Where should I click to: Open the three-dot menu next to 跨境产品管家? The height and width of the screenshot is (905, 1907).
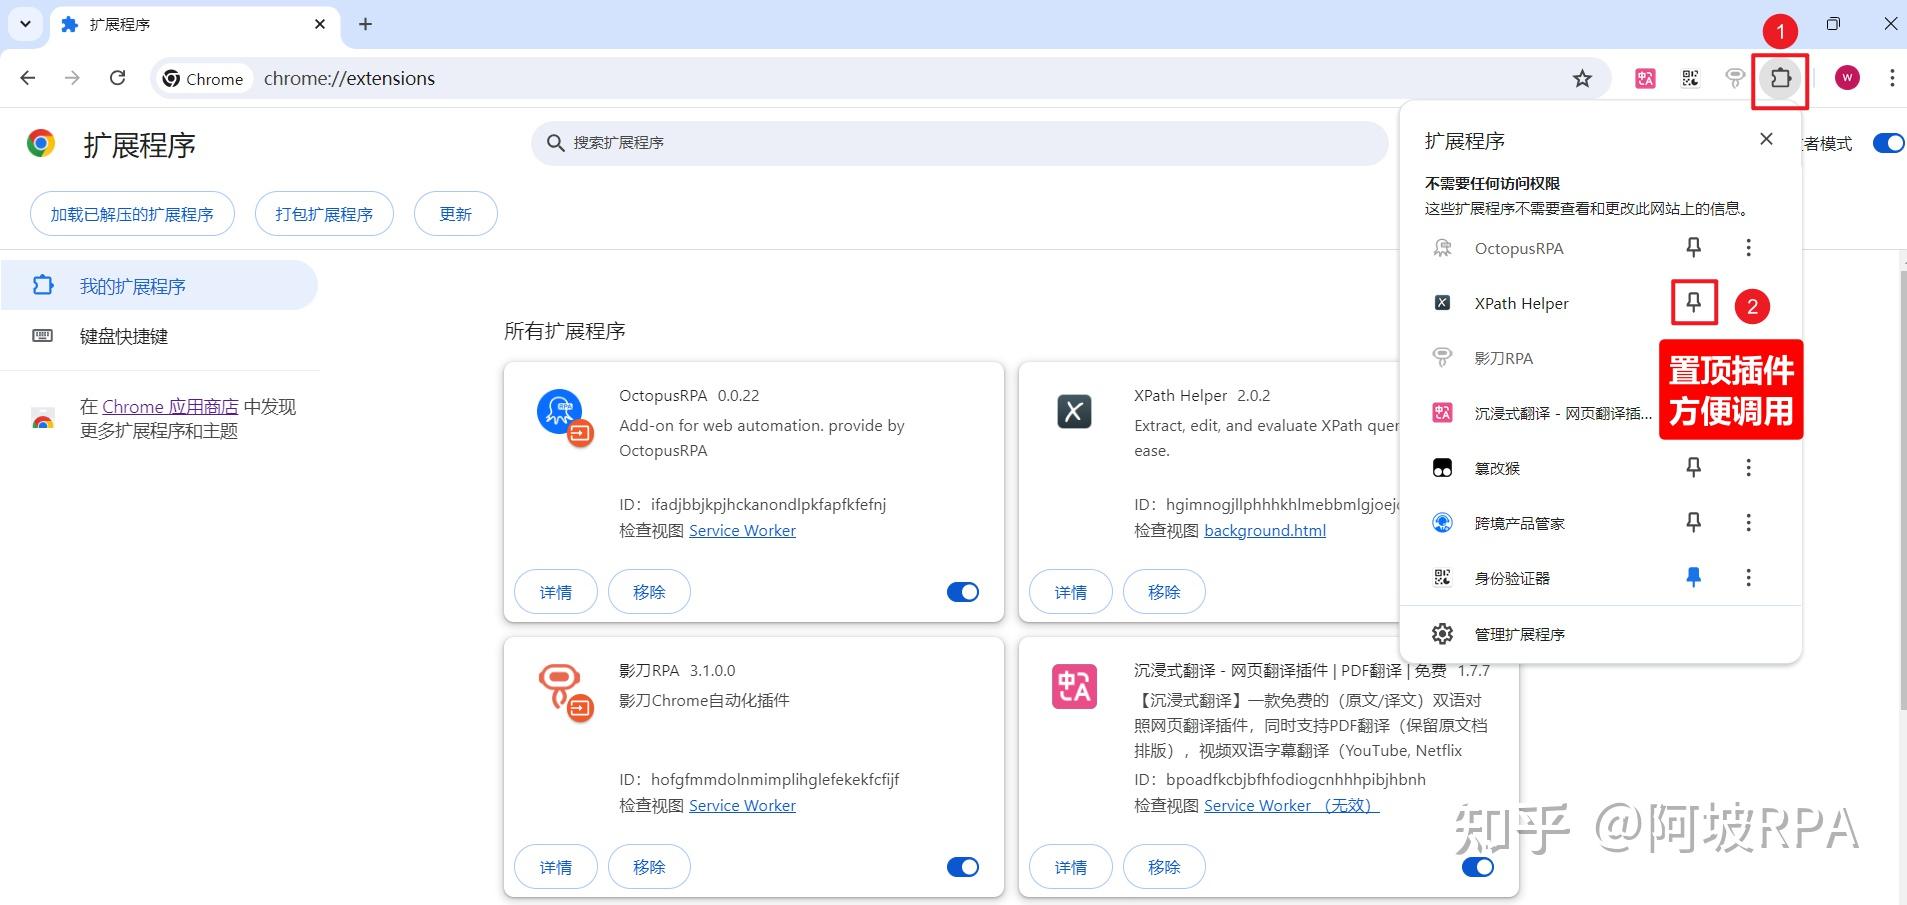(1748, 522)
